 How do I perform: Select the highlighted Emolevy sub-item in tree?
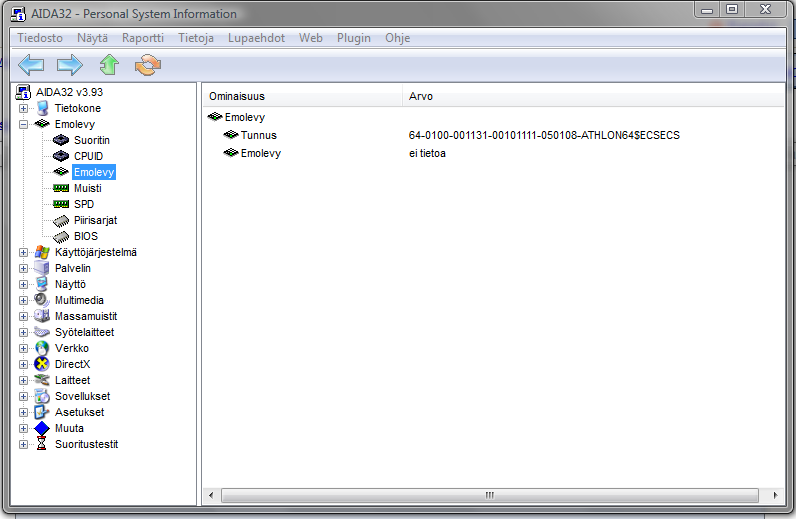pyautogui.click(x=94, y=172)
